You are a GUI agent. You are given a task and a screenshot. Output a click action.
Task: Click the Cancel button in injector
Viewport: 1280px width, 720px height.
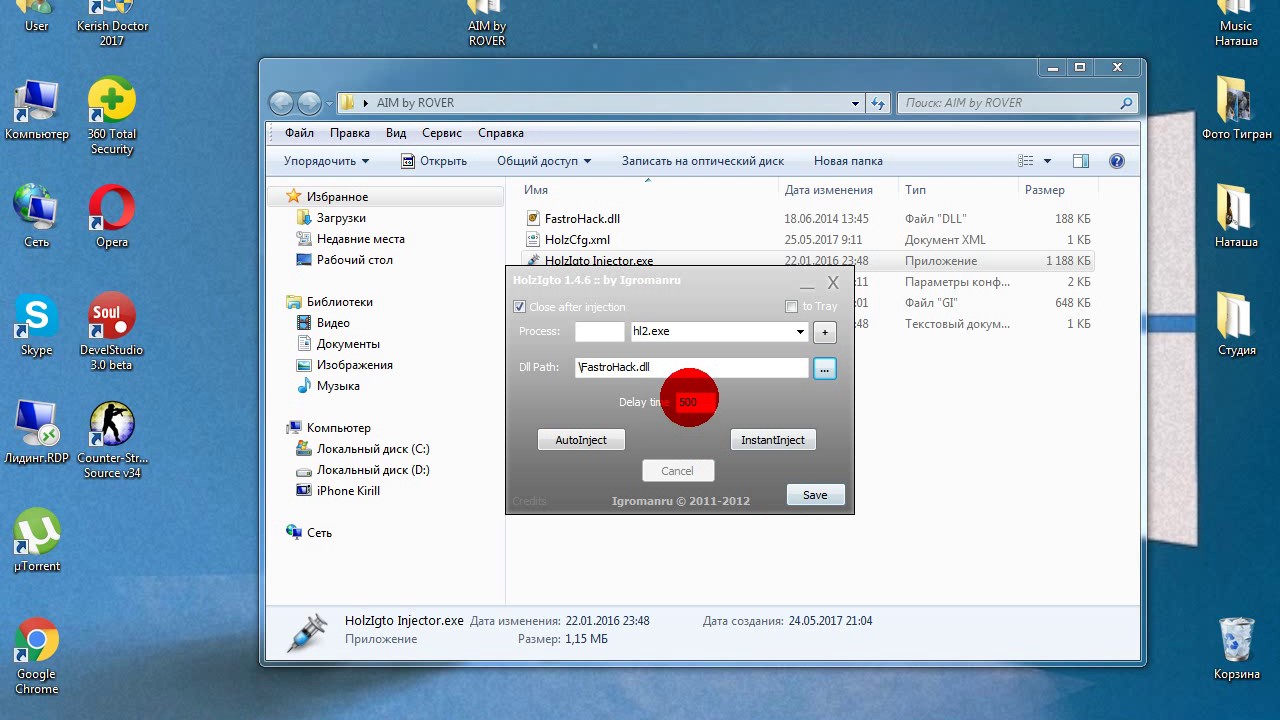click(x=677, y=471)
